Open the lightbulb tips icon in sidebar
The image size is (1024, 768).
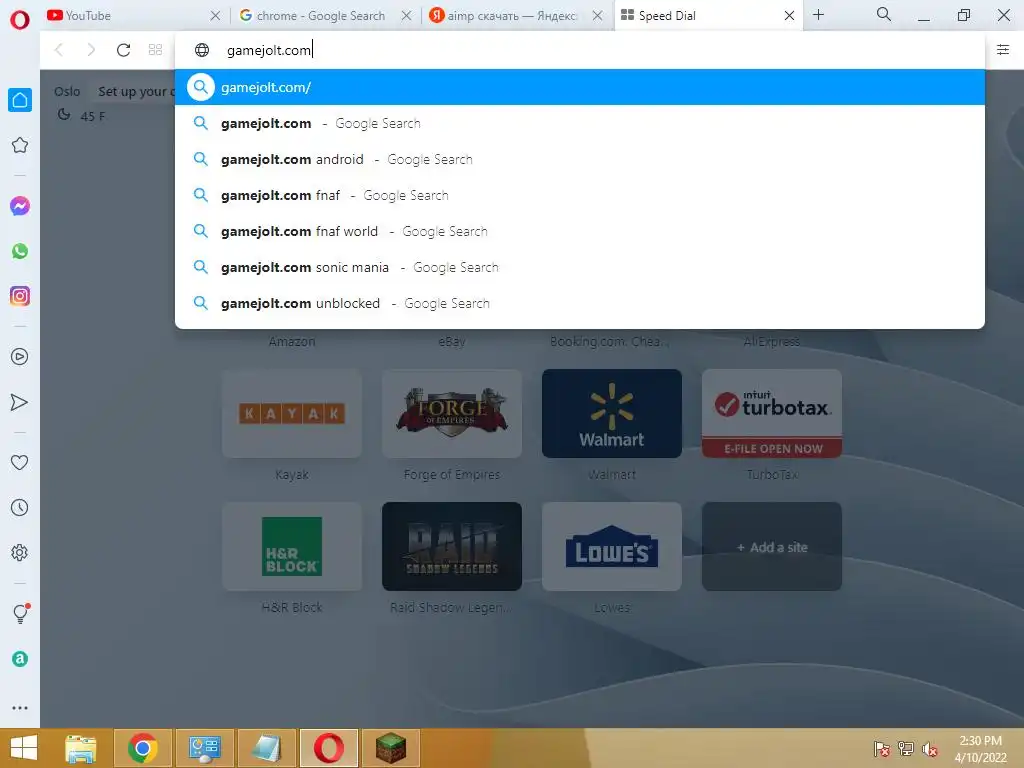click(x=20, y=613)
